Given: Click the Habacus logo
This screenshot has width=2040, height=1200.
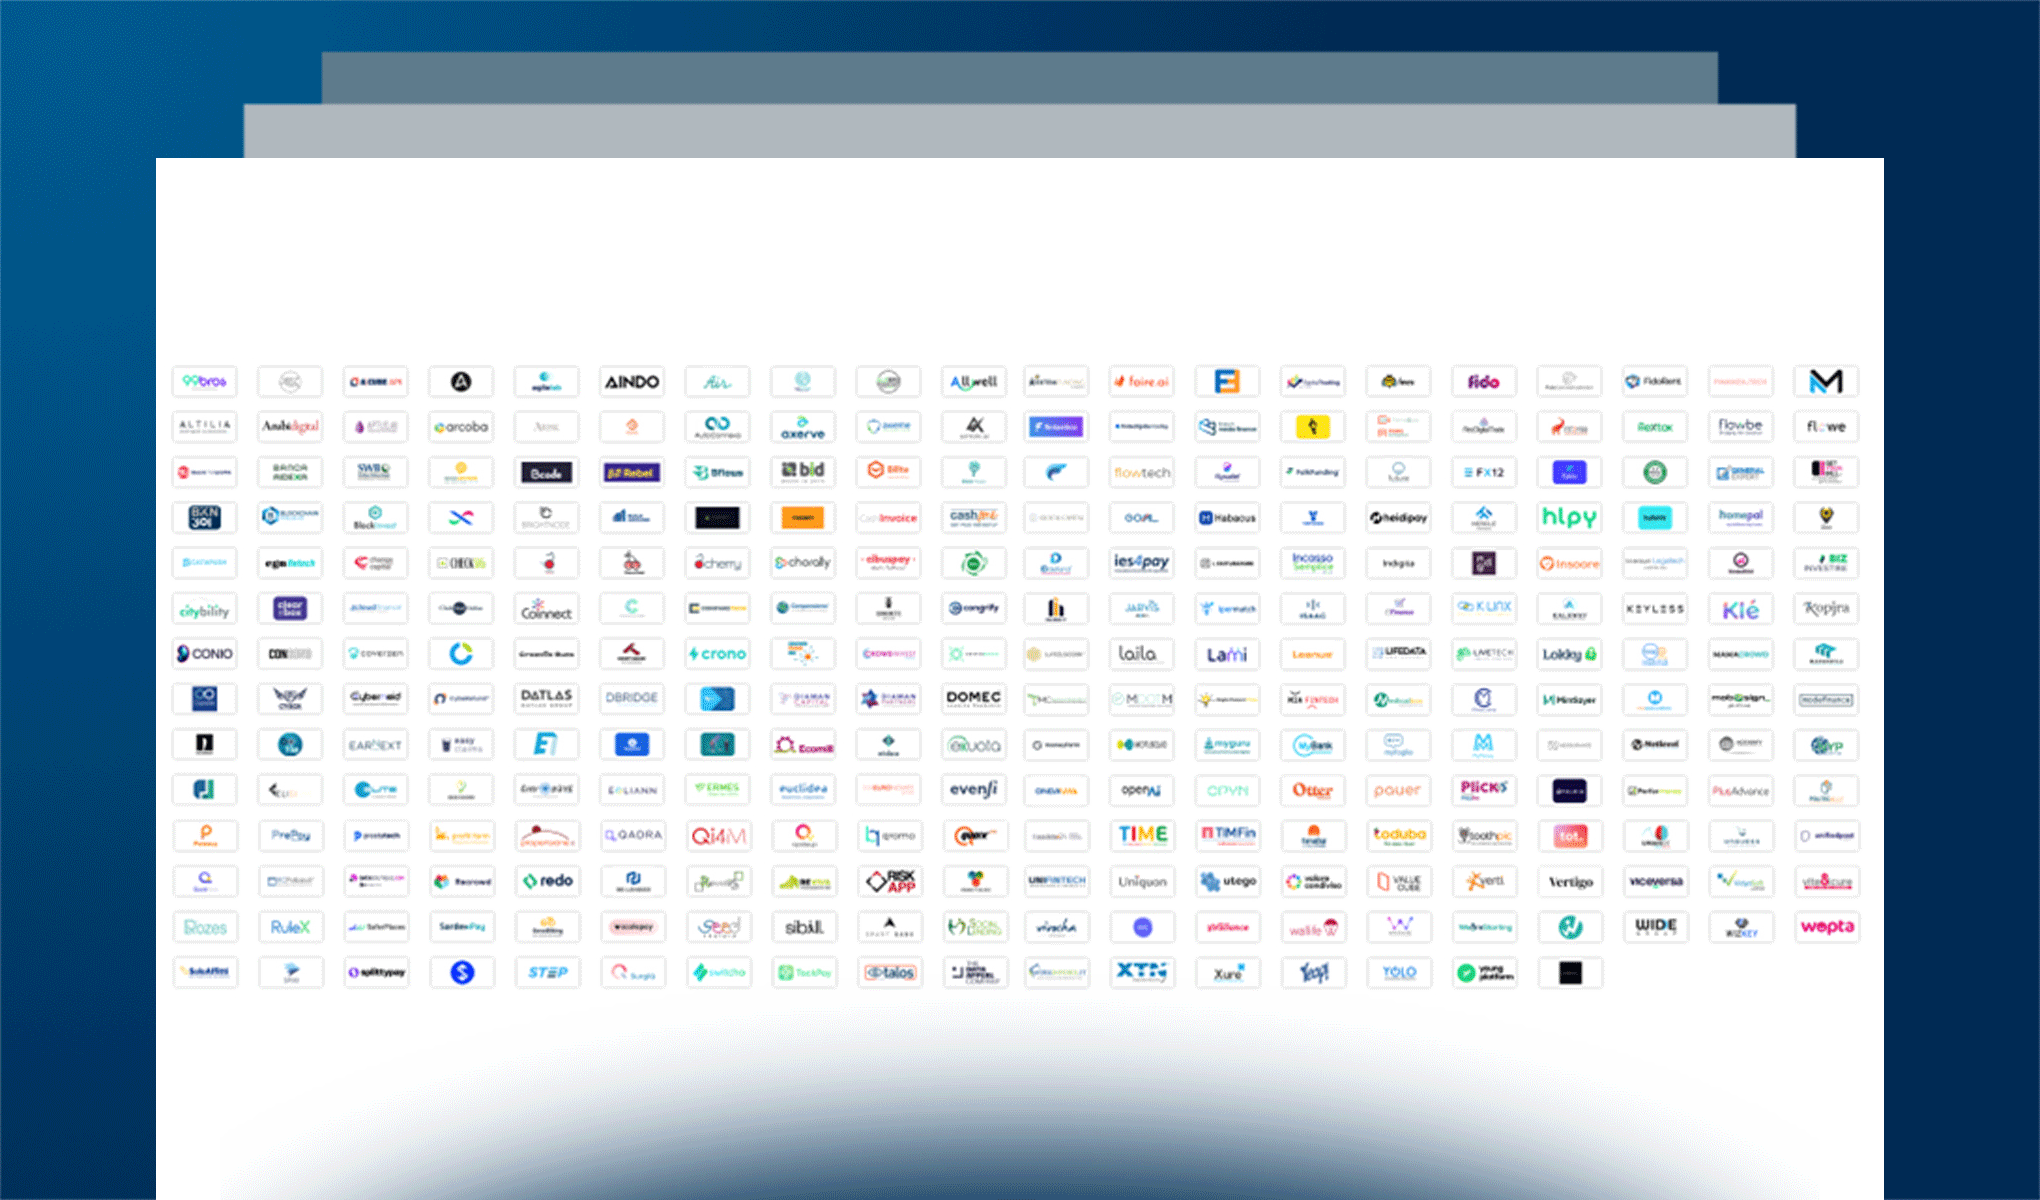Looking at the screenshot, I should (x=1227, y=517).
